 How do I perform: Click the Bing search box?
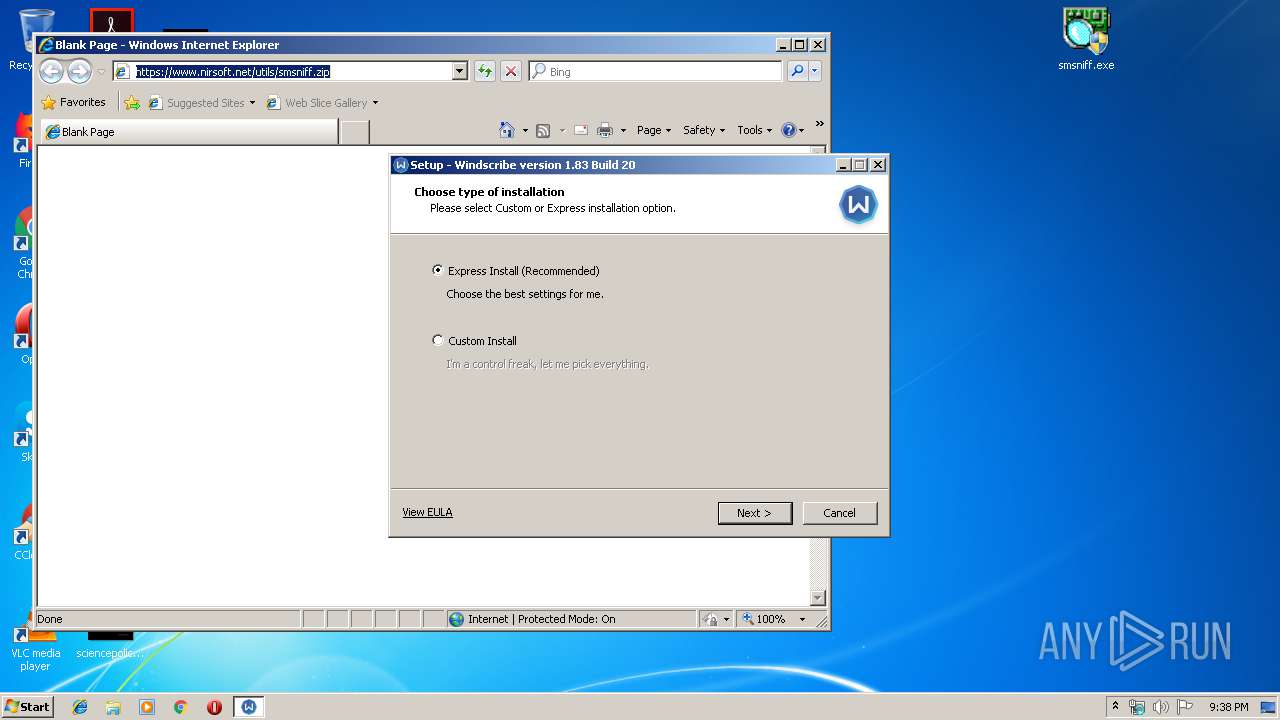[655, 71]
